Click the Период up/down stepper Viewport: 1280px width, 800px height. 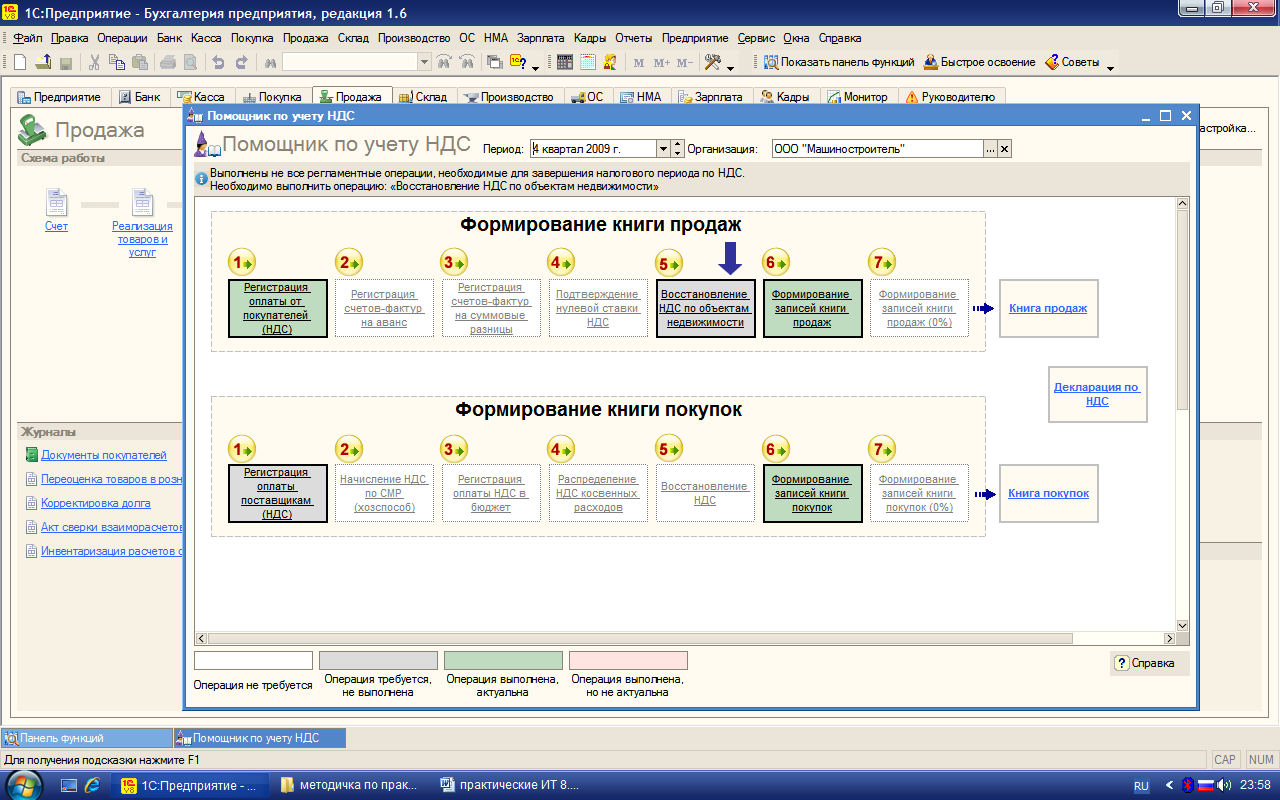[677, 149]
